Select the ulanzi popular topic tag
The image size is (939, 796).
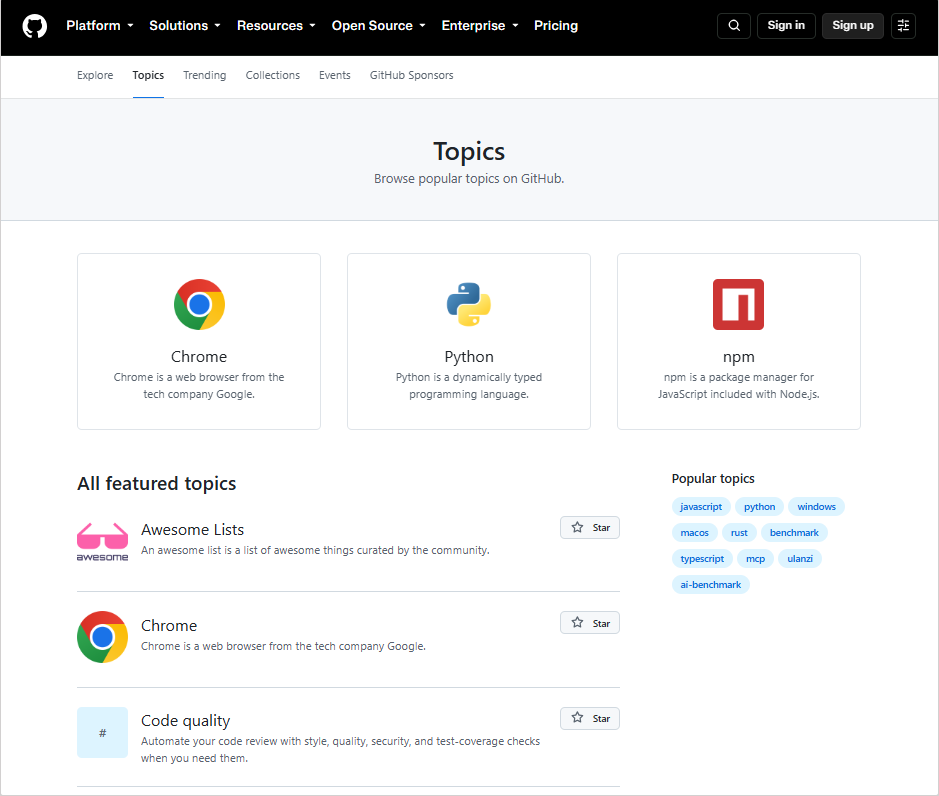799,559
